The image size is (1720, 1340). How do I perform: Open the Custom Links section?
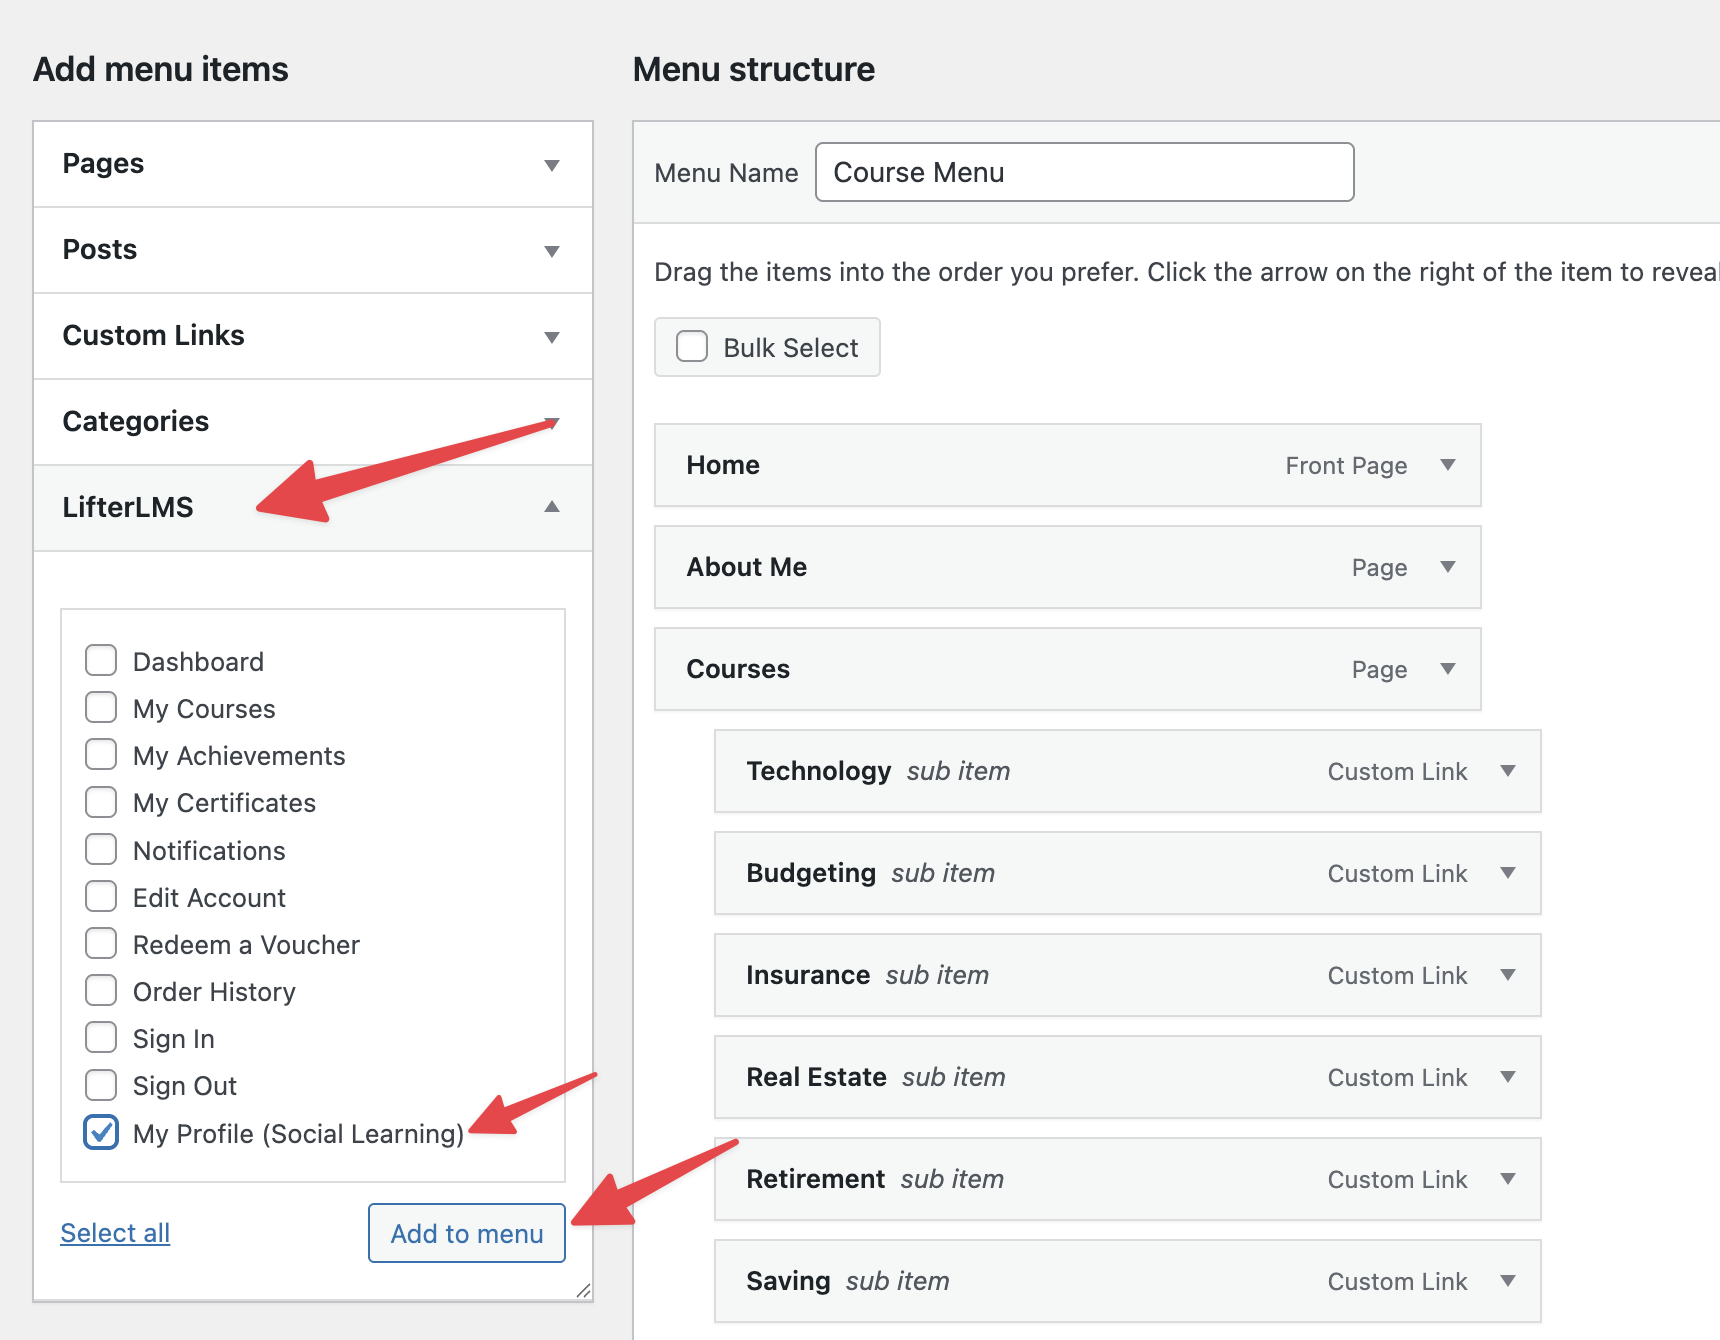[551, 337]
